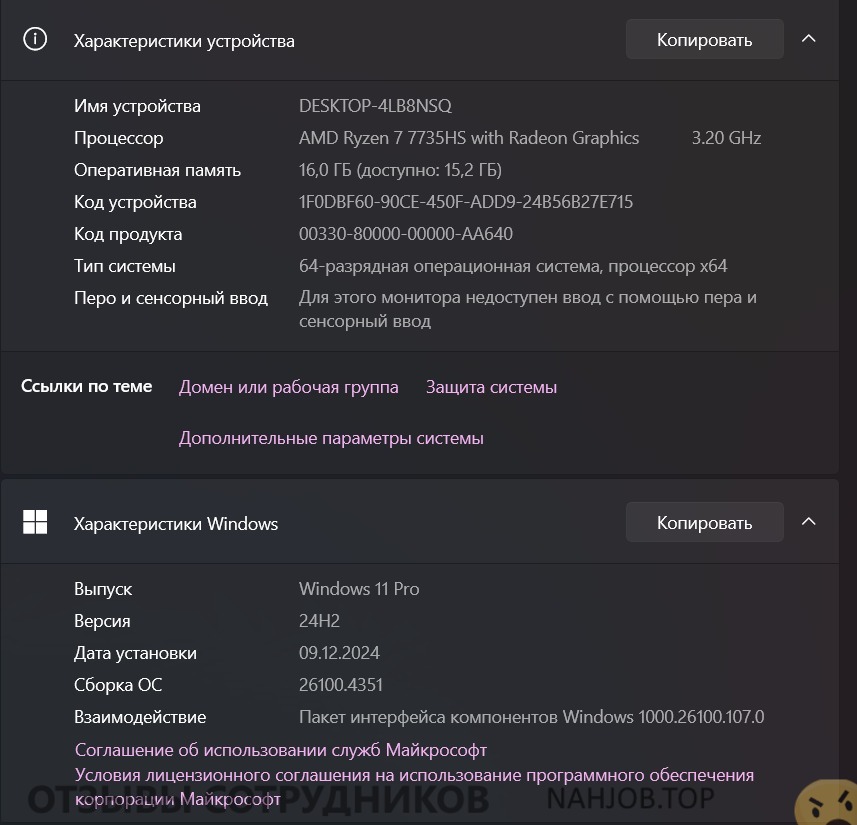Copy device specifications with Копировать button
Image resolution: width=857 pixels, height=825 pixels.
pos(705,39)
